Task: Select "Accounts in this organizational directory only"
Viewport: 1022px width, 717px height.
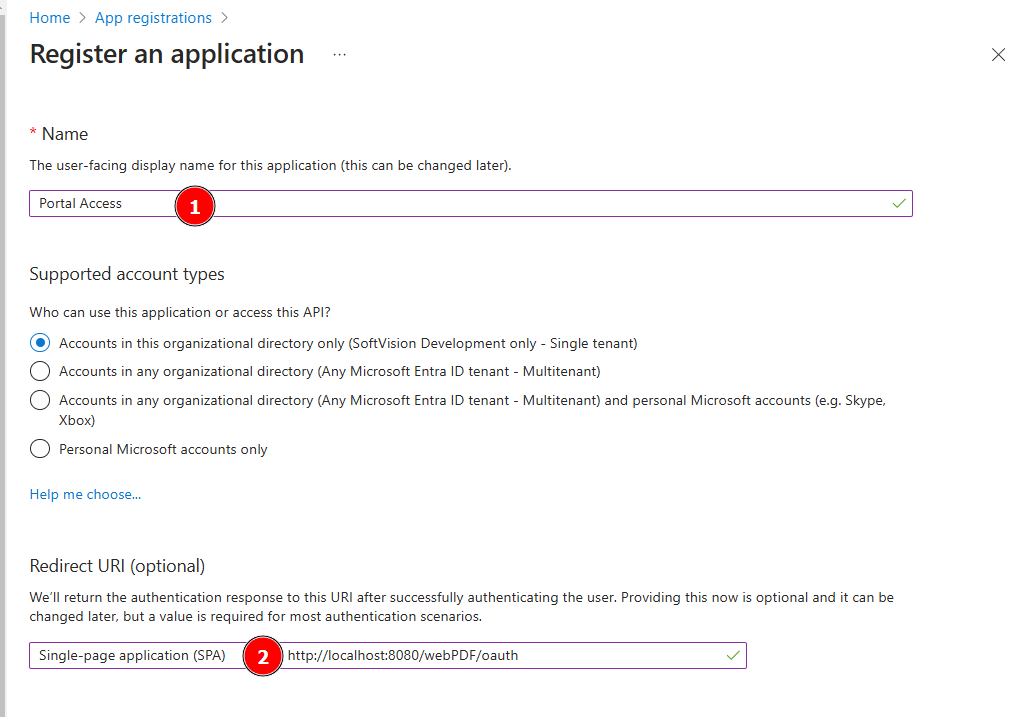Action: pyautogui.click(x=39, y=342)
